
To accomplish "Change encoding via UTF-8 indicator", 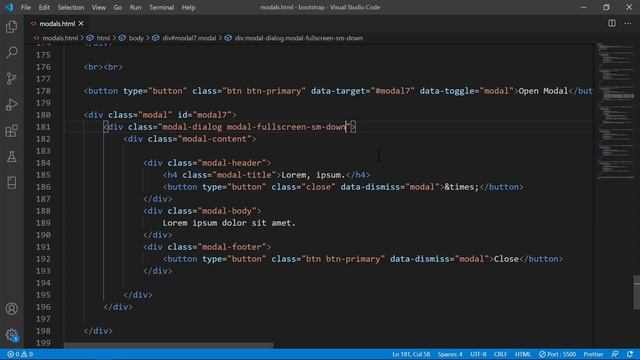I will pyautogui.click(x=478, y=354).
